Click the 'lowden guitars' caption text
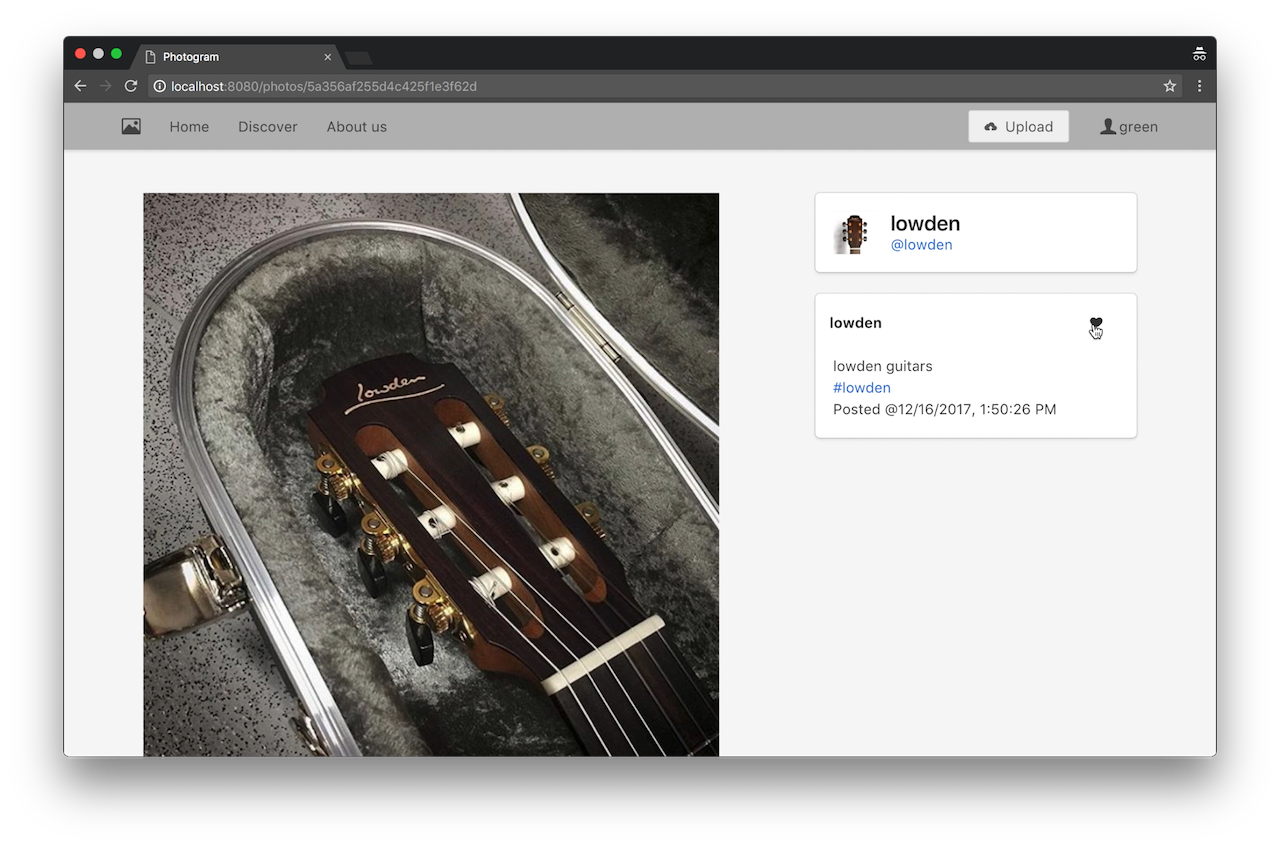 [x=883, y=366]
